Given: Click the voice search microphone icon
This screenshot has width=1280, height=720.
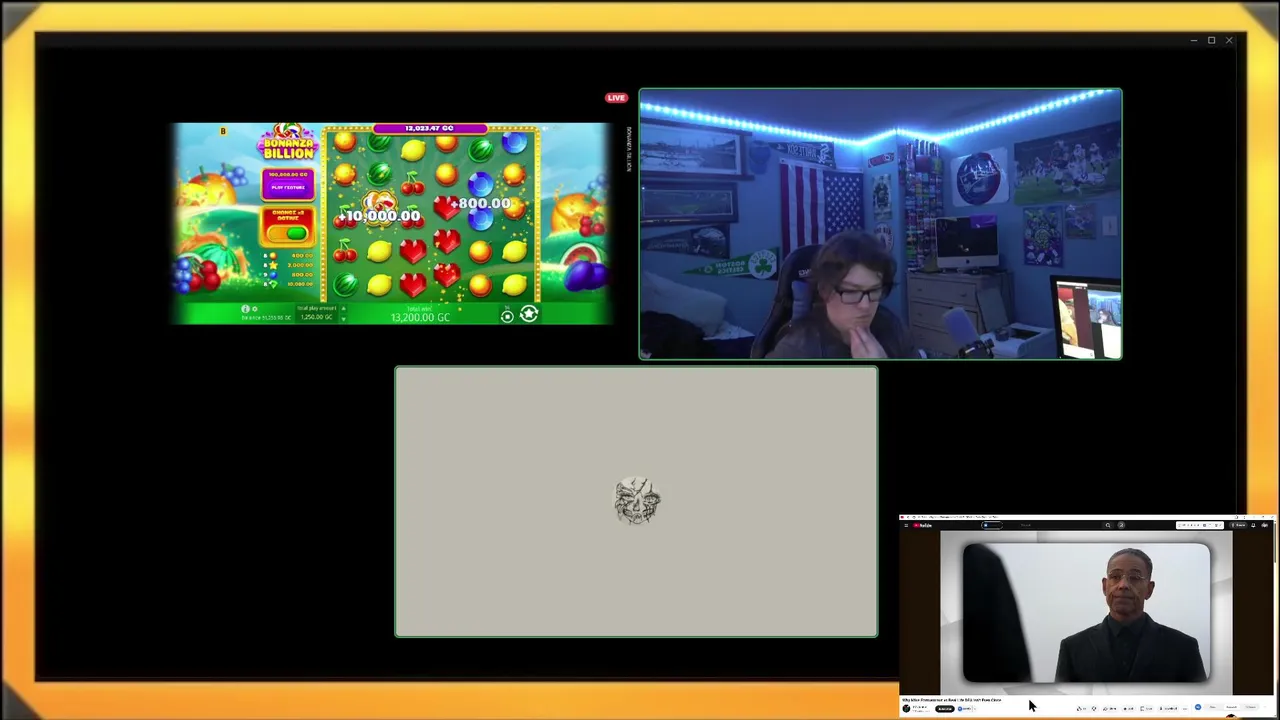Looking at the screenshot, I should point(1121,525).
